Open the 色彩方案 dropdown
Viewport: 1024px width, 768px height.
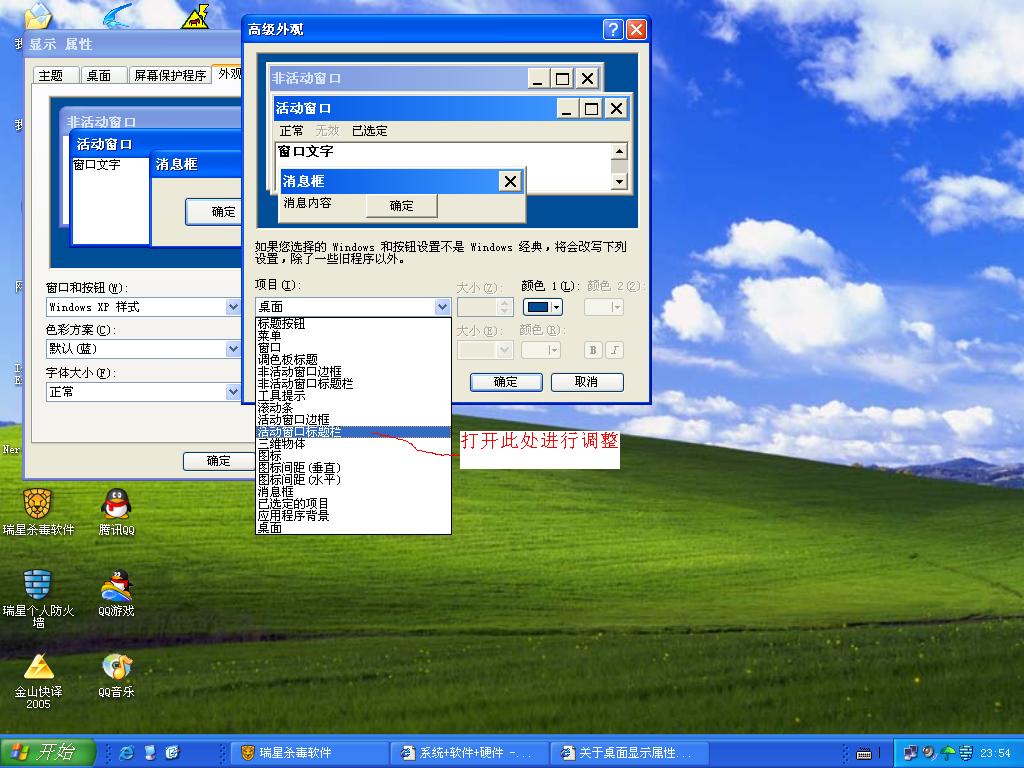233,349
